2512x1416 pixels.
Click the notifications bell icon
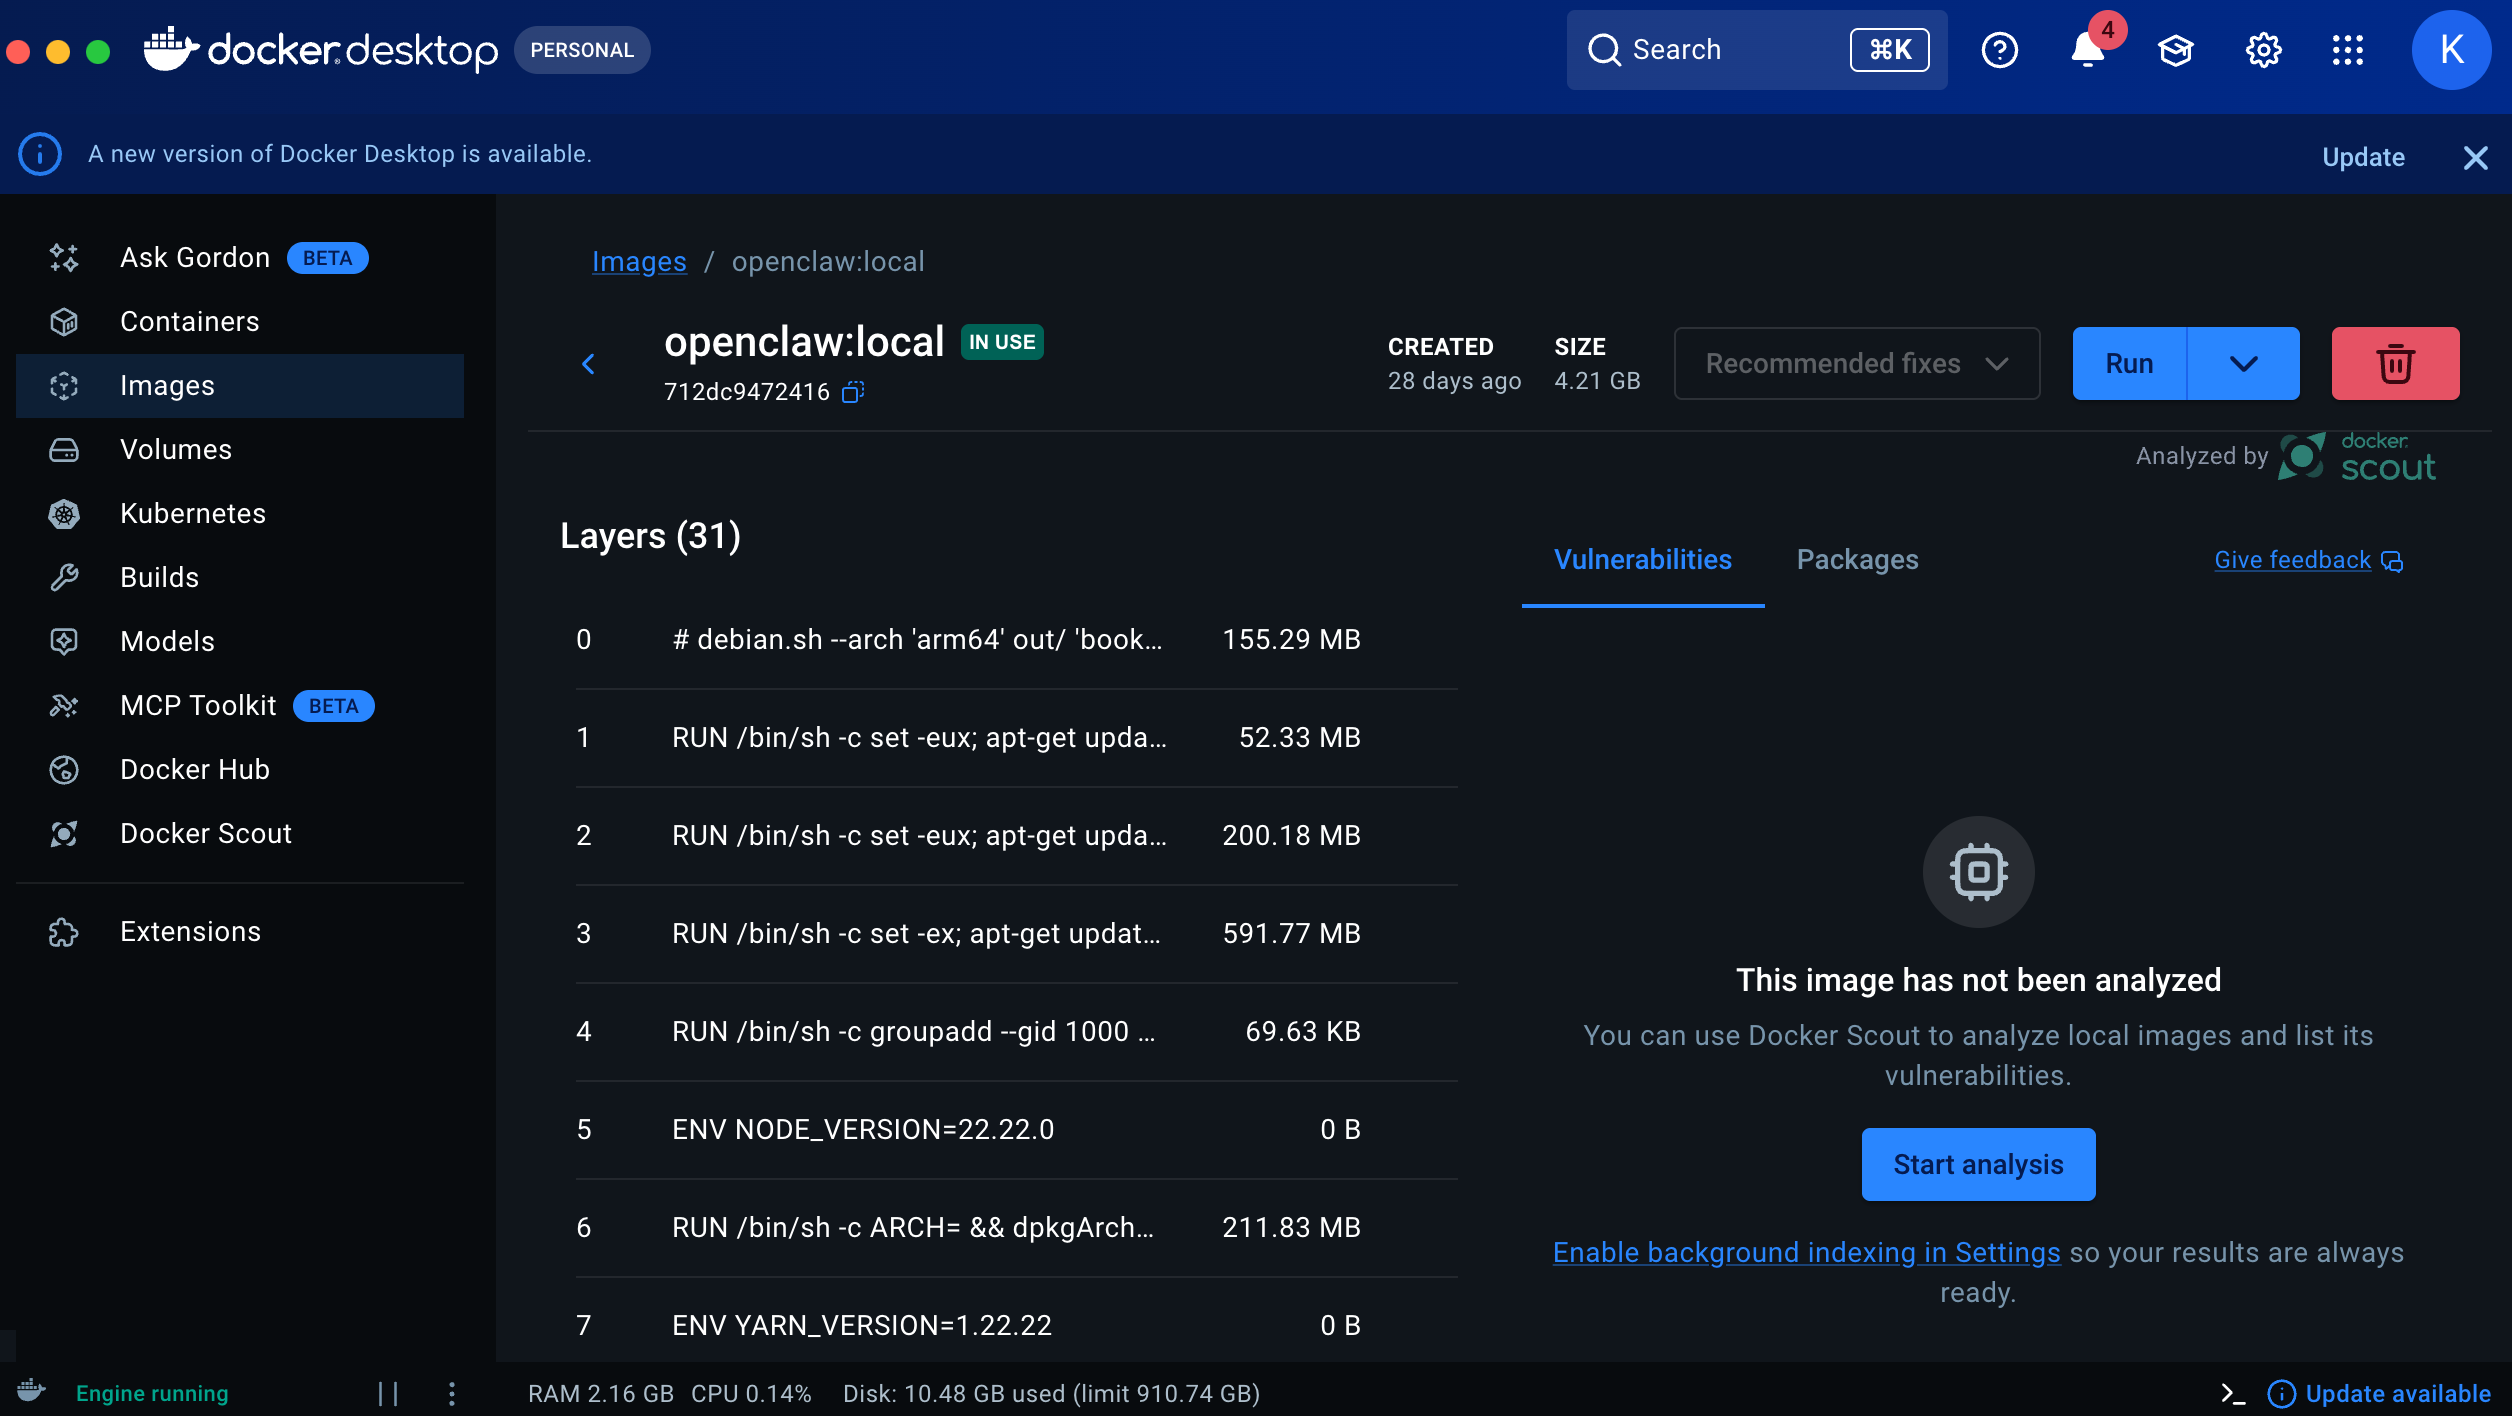2087,50
